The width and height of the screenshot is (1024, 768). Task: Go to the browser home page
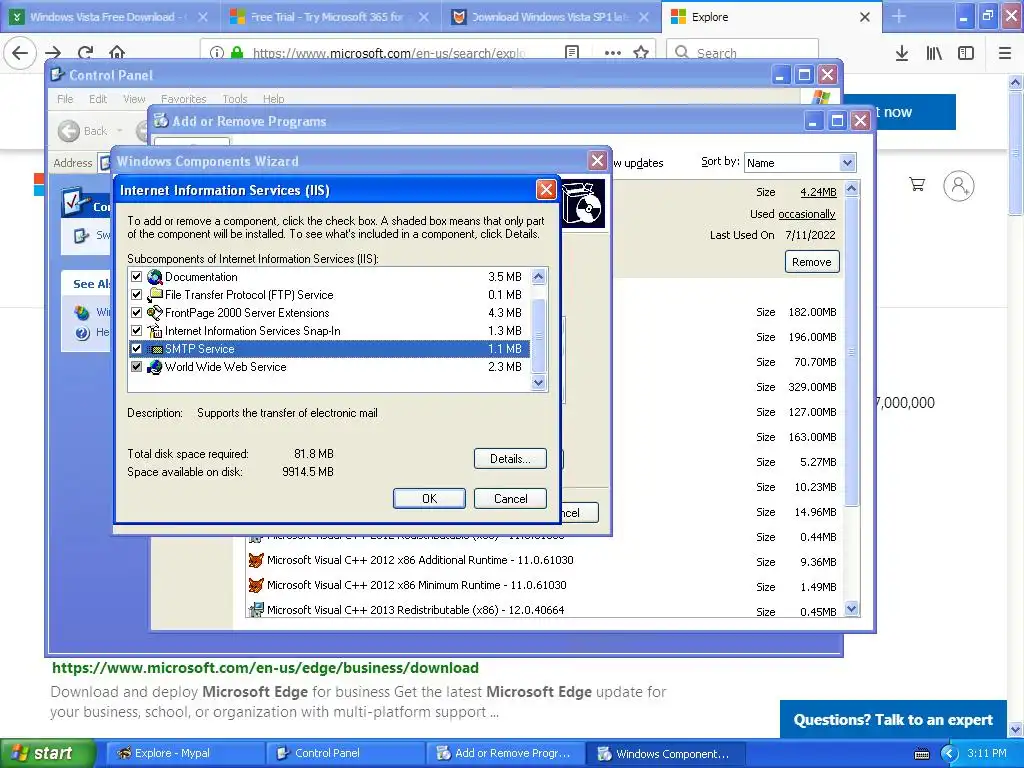[117, 53]
